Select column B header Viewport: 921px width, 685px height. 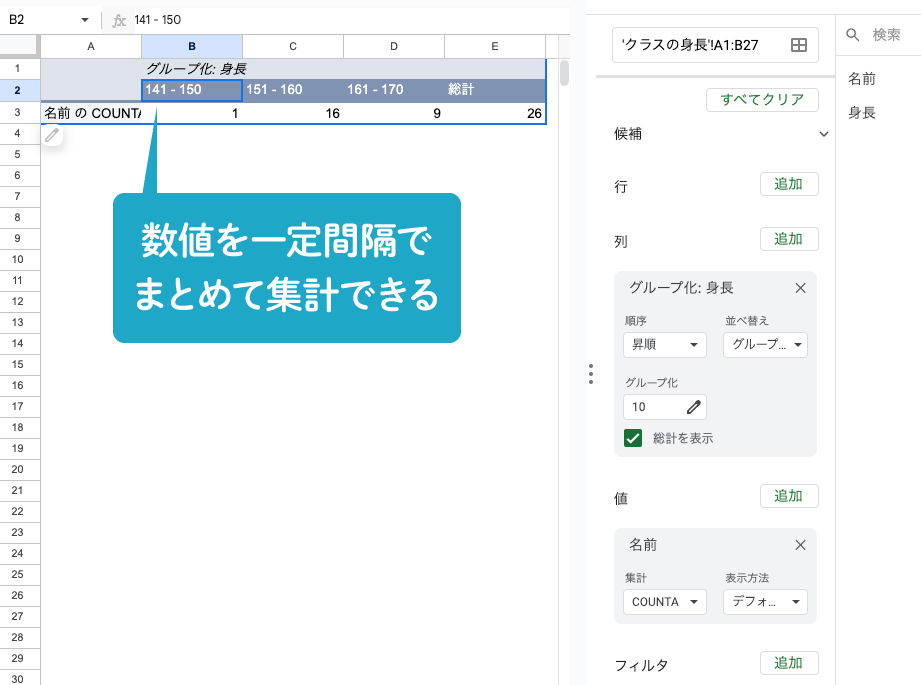[192, 46]
